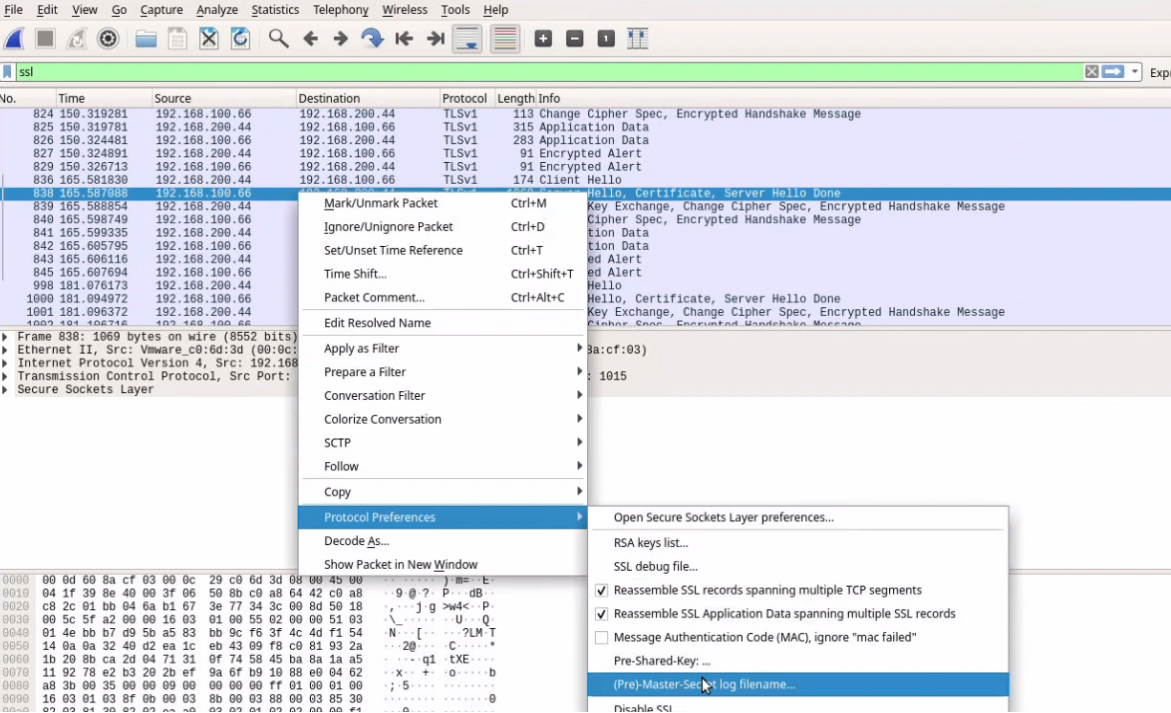Expand Transmission Control Protocol details

point(5,376)
